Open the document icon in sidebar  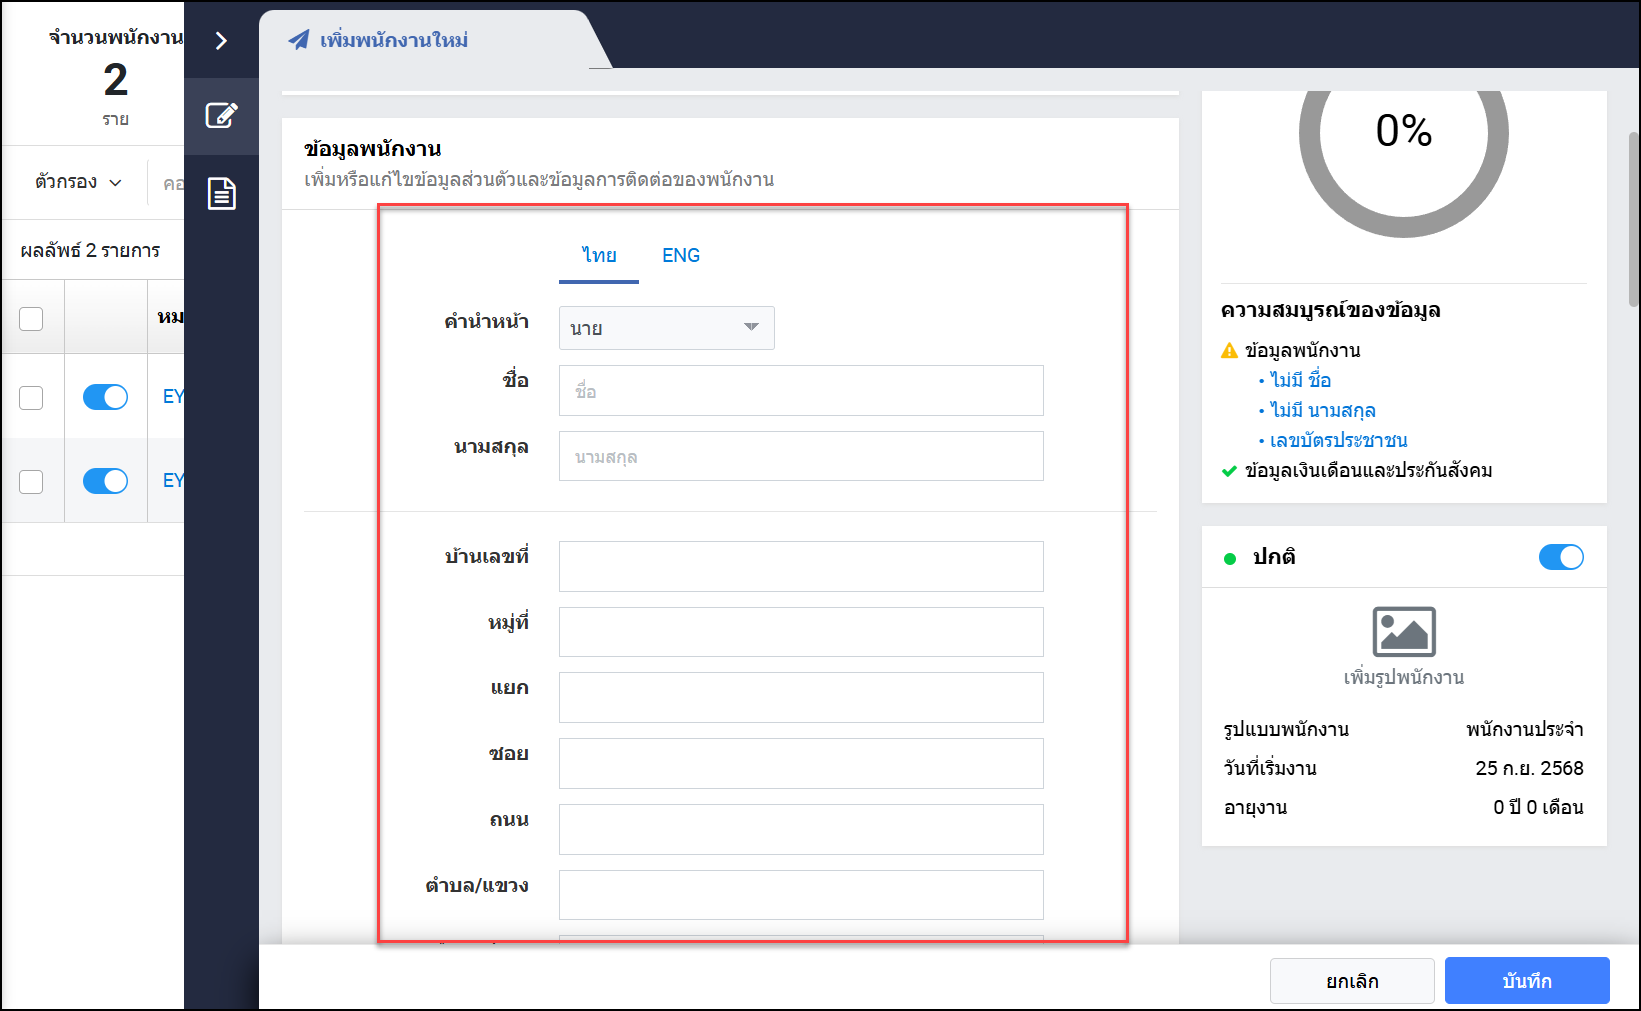tap(221, 193)
